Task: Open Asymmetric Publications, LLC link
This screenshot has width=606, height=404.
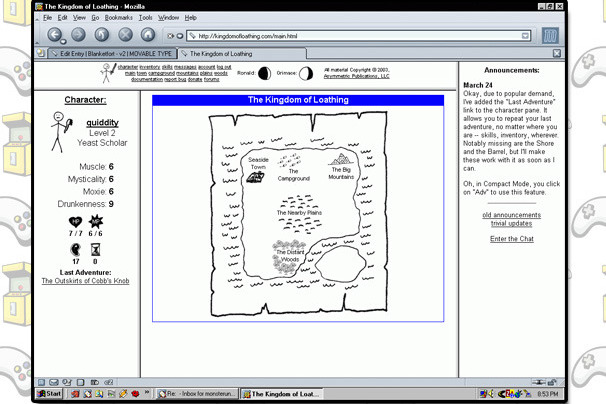Action: coord(356,76)
